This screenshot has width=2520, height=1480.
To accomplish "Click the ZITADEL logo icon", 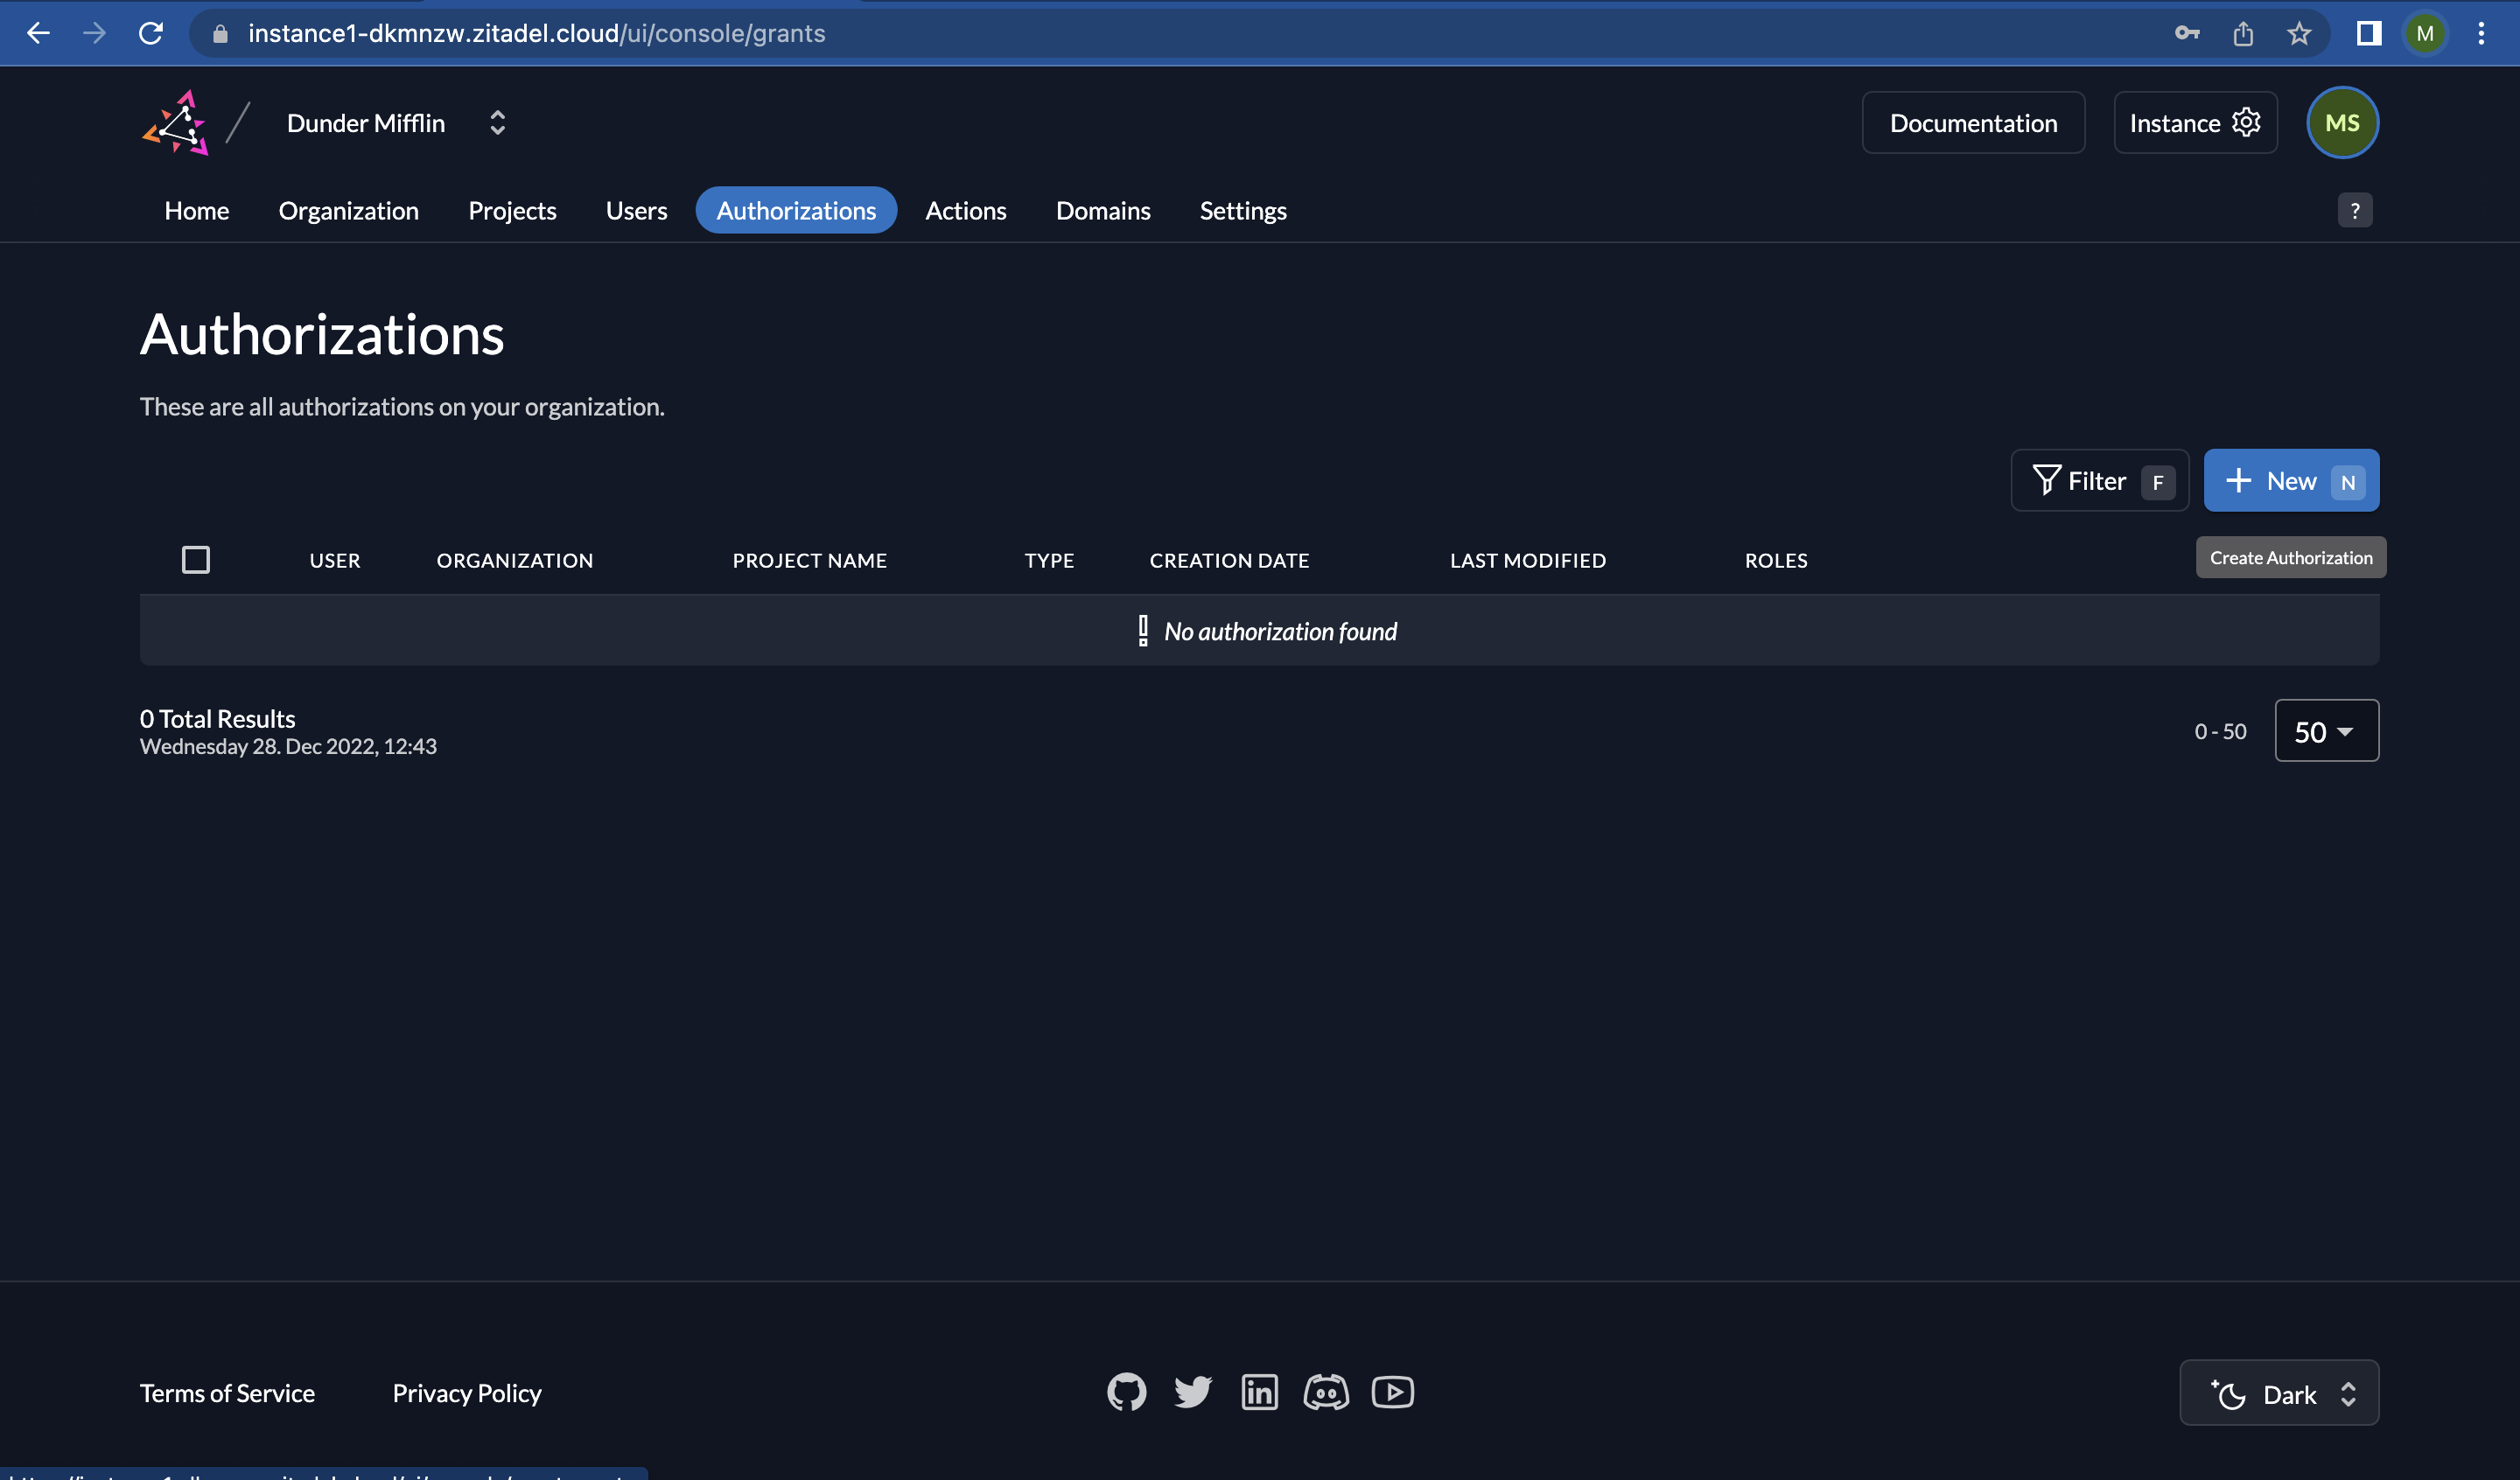I will [x=176, y=123].
